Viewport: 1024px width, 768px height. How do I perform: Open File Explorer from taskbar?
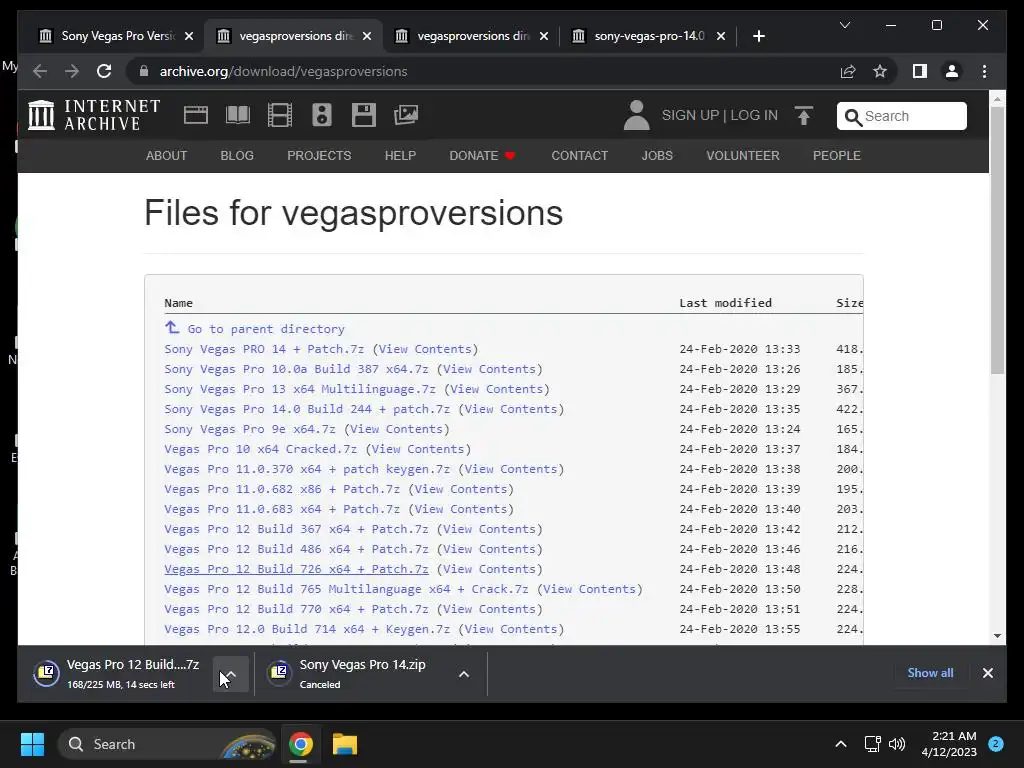point(344,744)
